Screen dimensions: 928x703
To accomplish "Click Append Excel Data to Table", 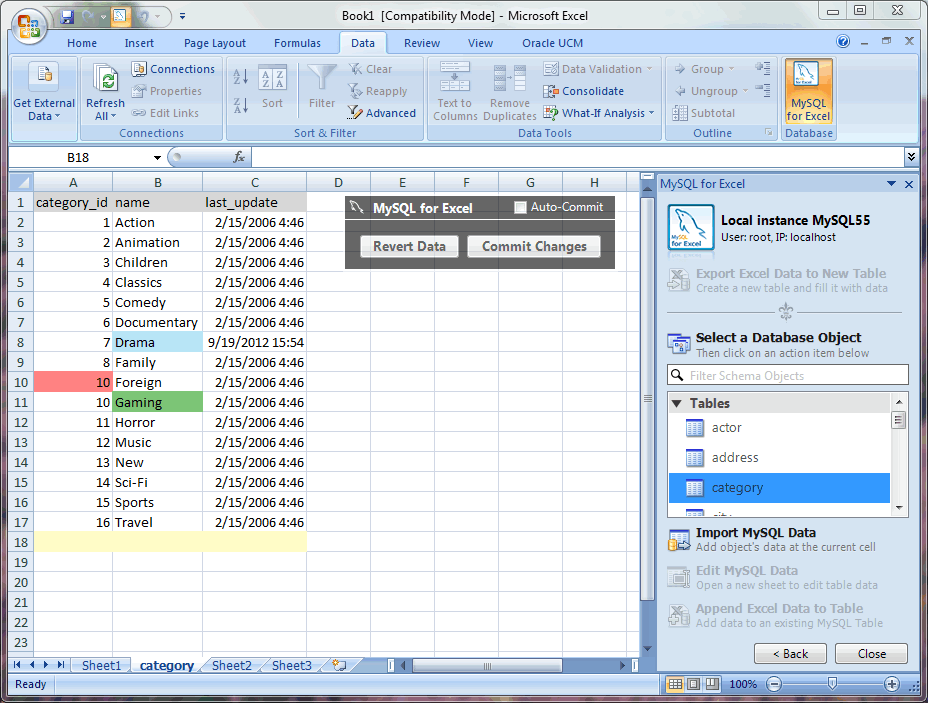I will click(775, 615).
